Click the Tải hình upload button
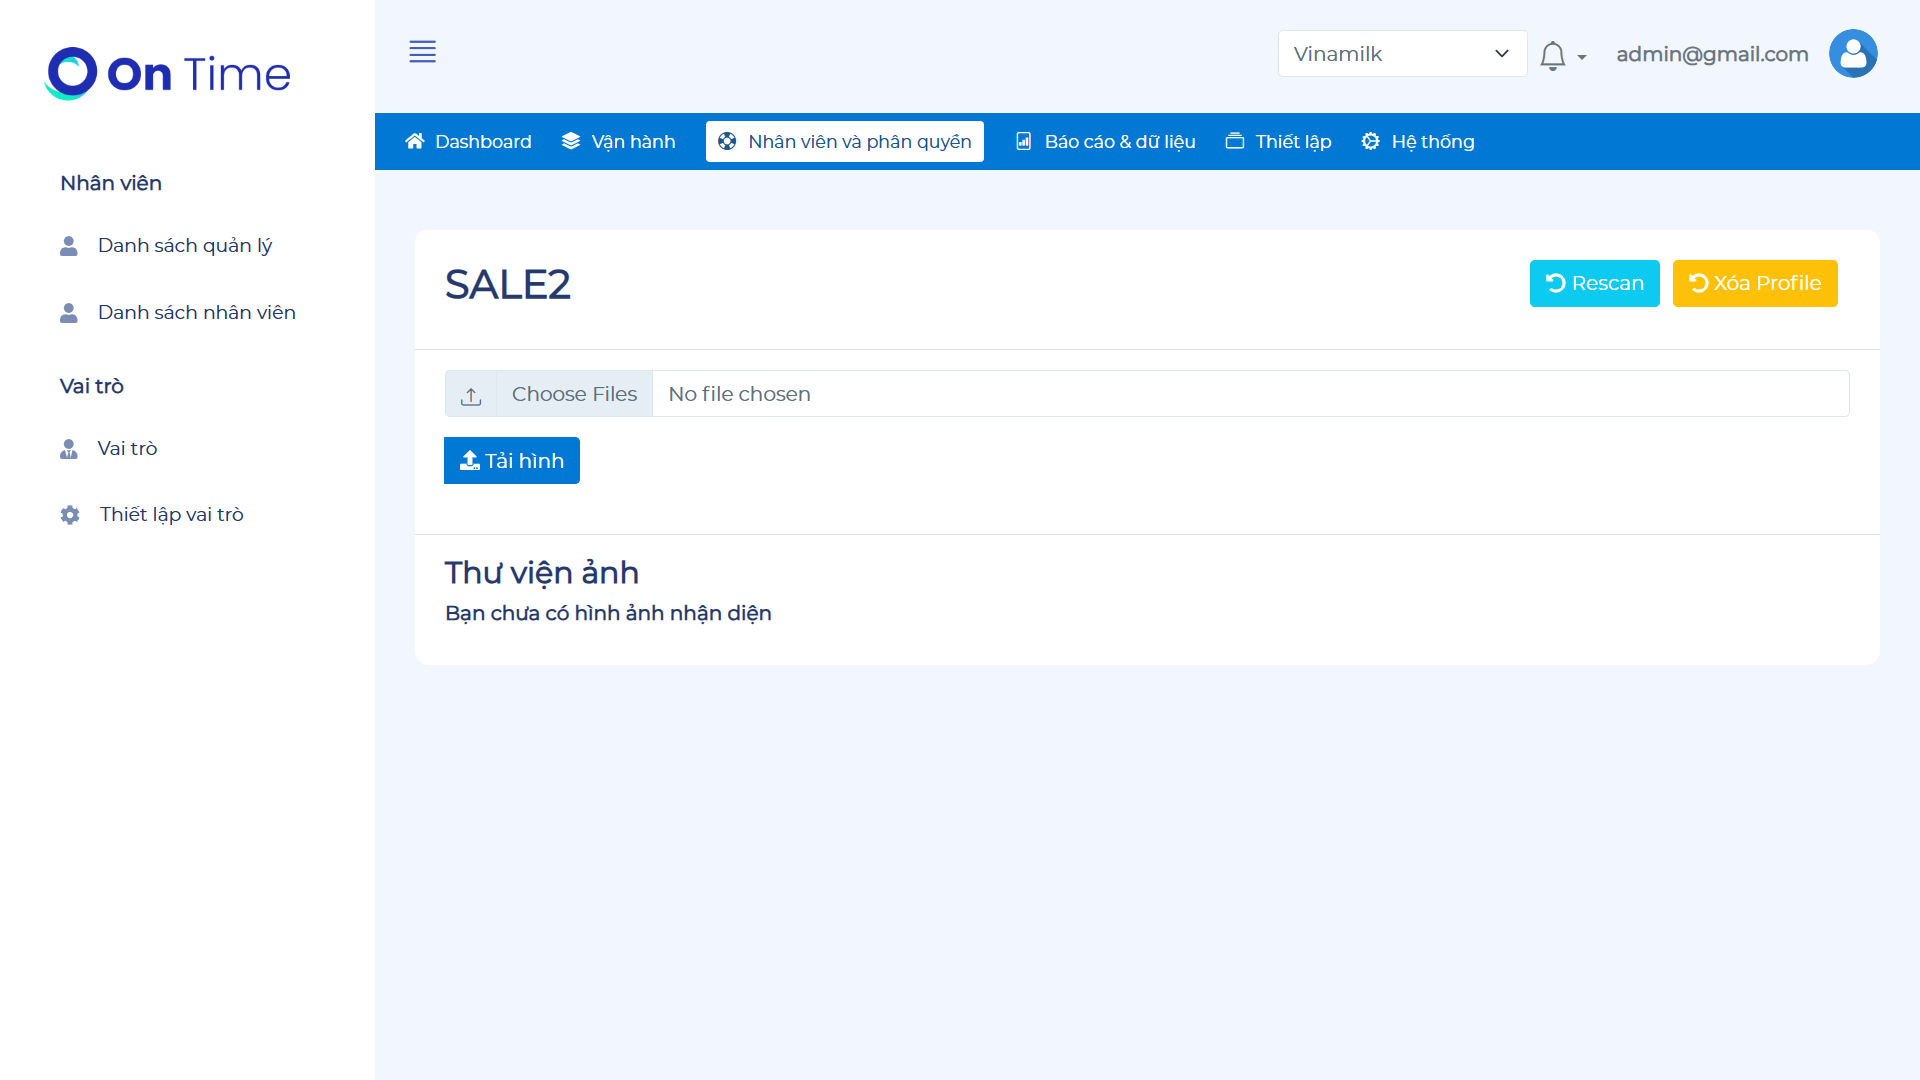 pyautogui.click(x=511, y=460)
